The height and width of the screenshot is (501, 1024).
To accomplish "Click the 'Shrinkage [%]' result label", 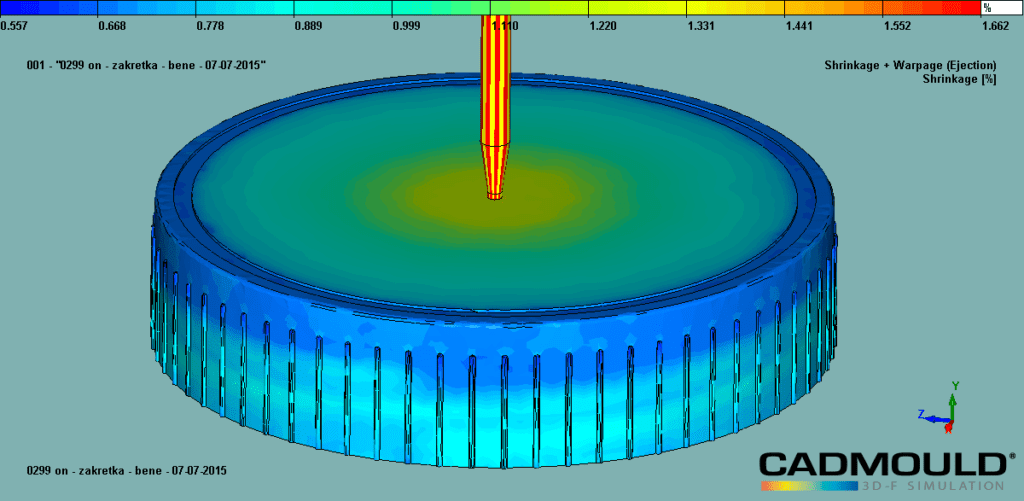I will (959, 77).
